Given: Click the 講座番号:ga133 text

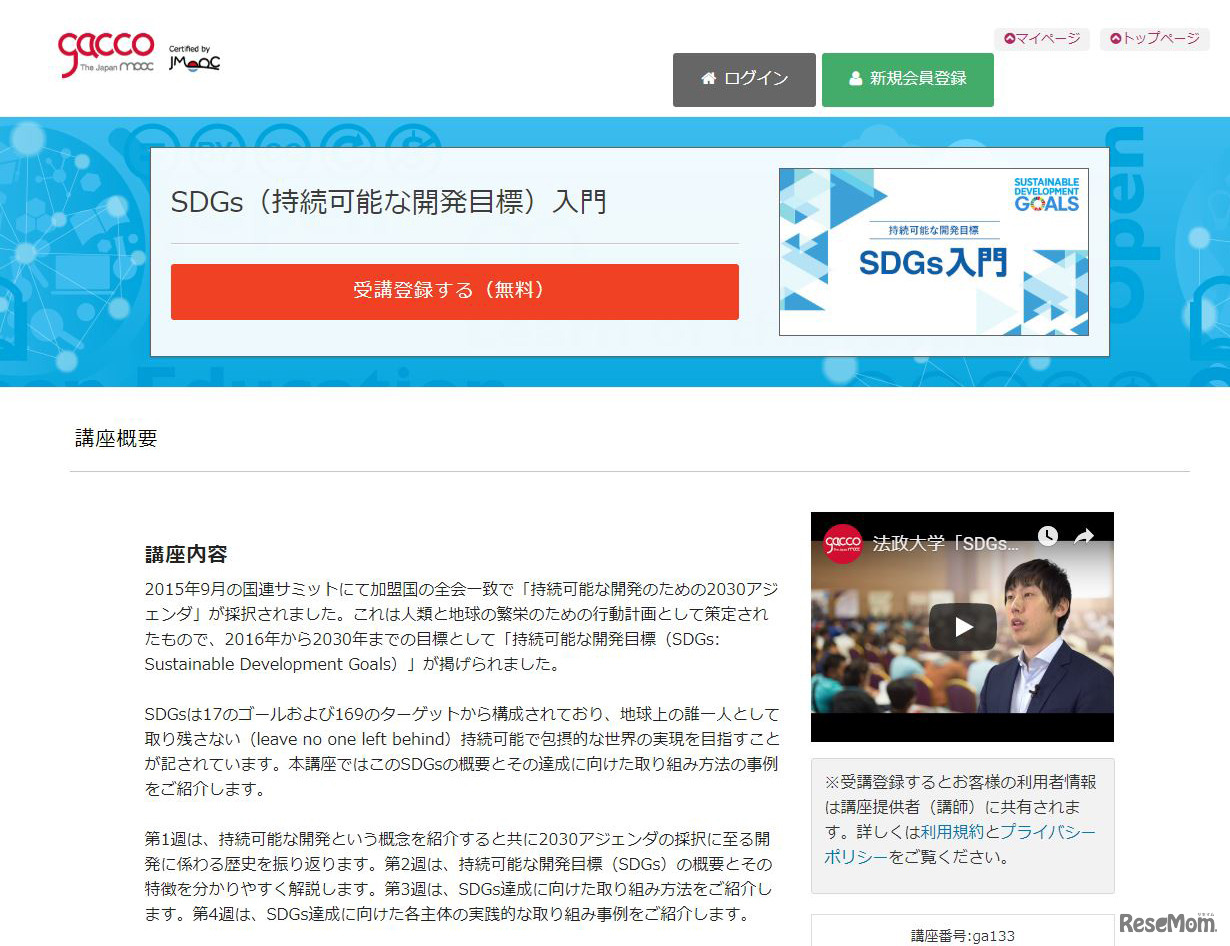Looking at the screenshot, I should (962, 936).
